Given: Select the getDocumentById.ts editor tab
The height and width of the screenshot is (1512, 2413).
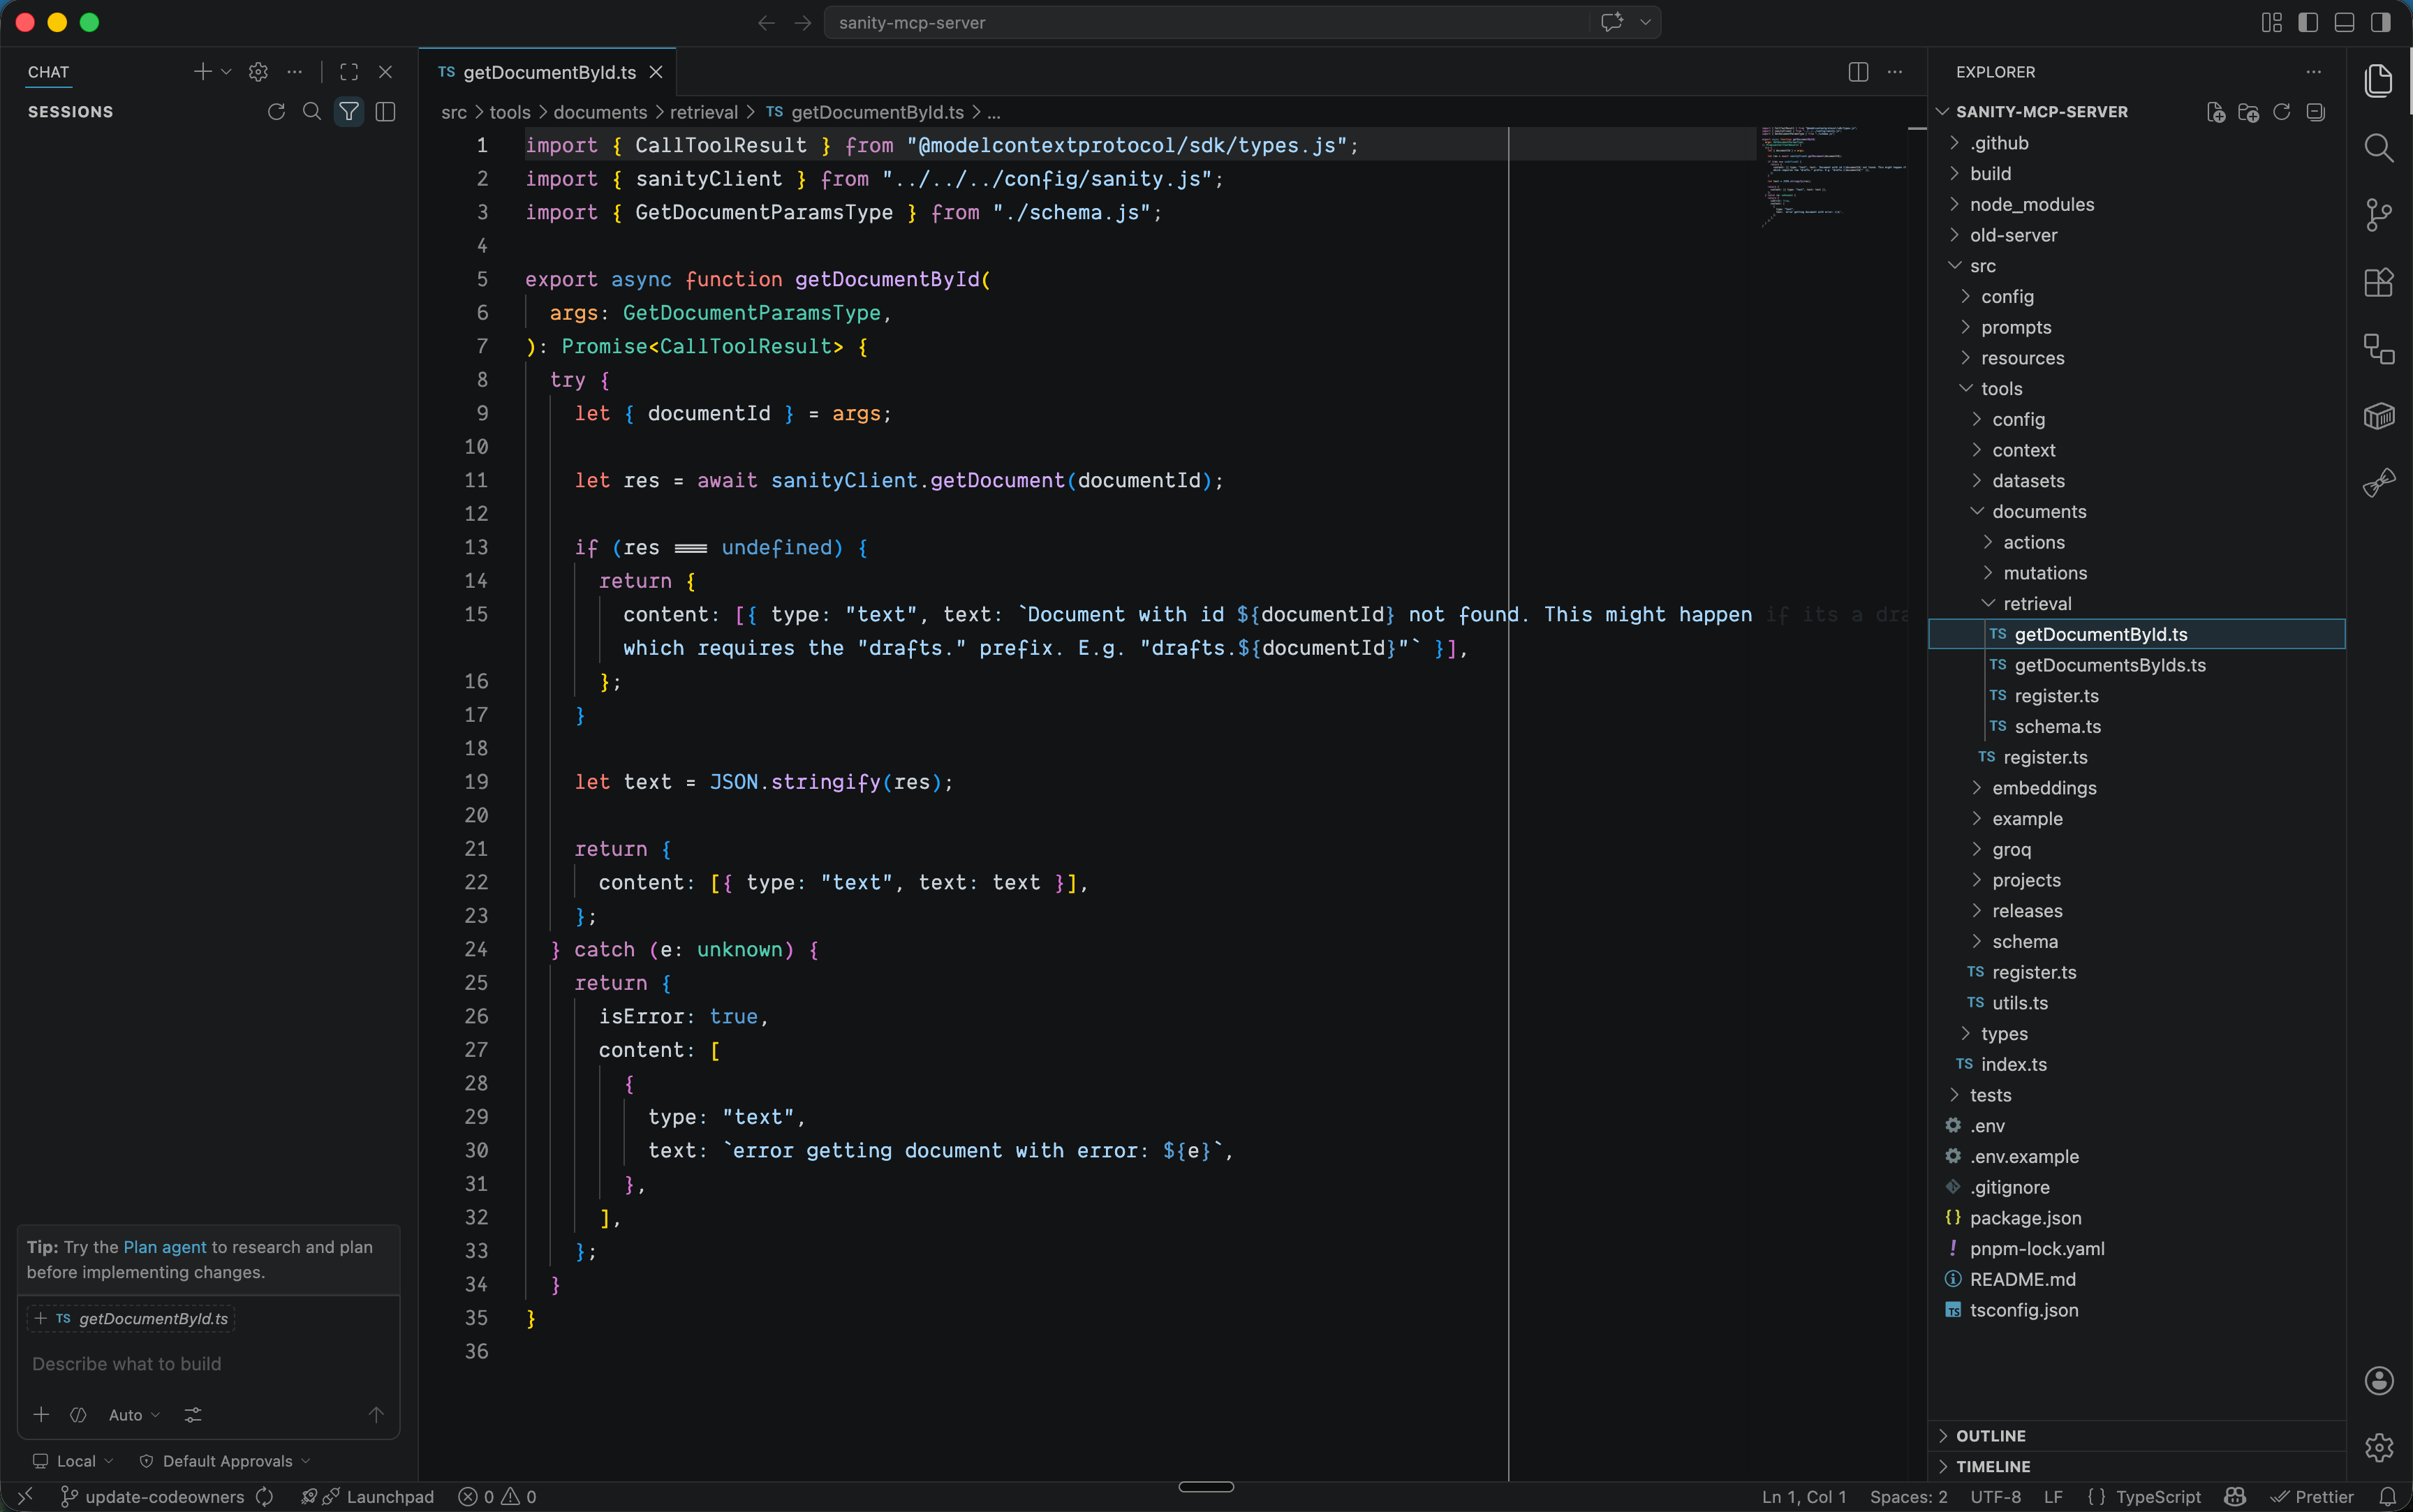Looking at the screenshot, I should (548, 72).
